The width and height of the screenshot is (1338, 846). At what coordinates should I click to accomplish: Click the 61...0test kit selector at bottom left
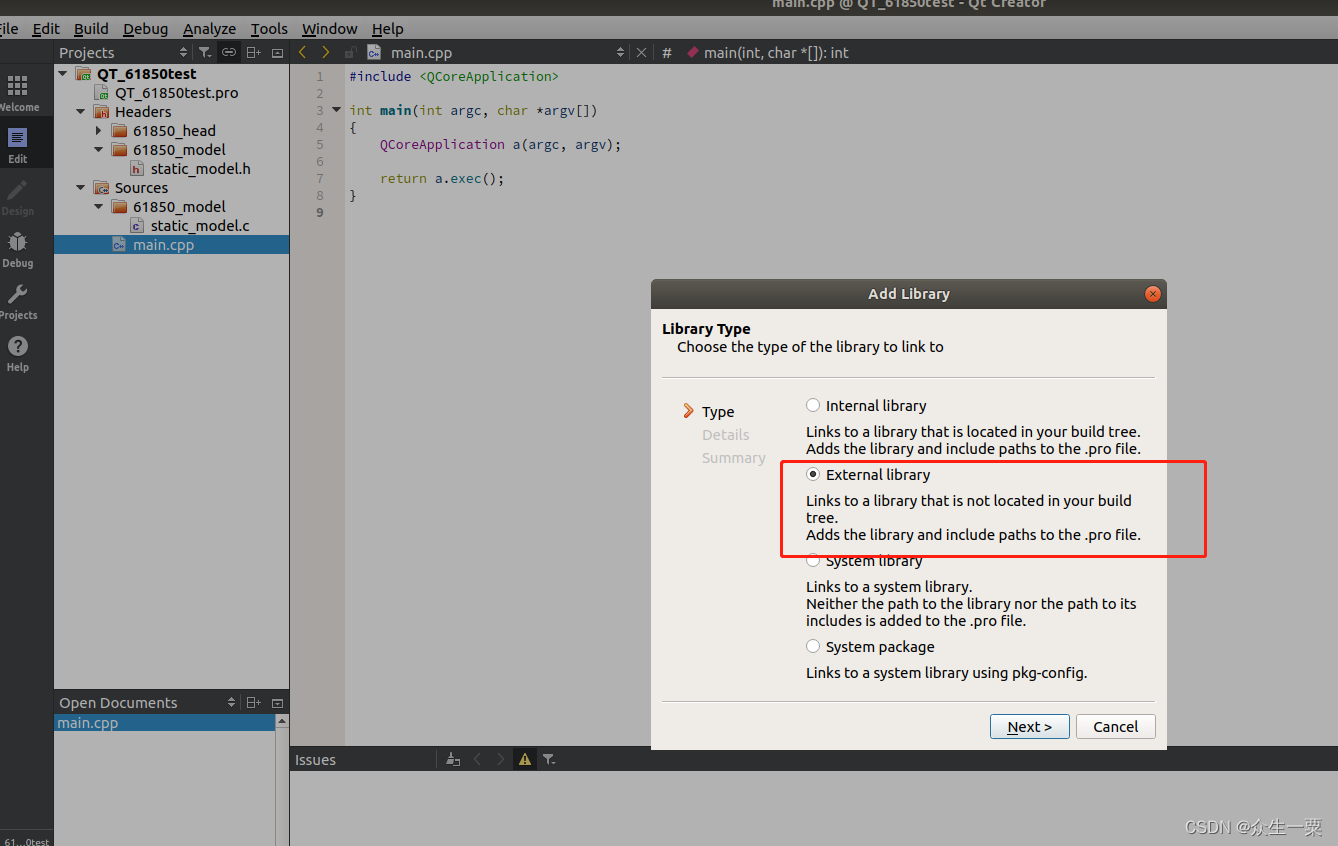[x=26, y=841]
